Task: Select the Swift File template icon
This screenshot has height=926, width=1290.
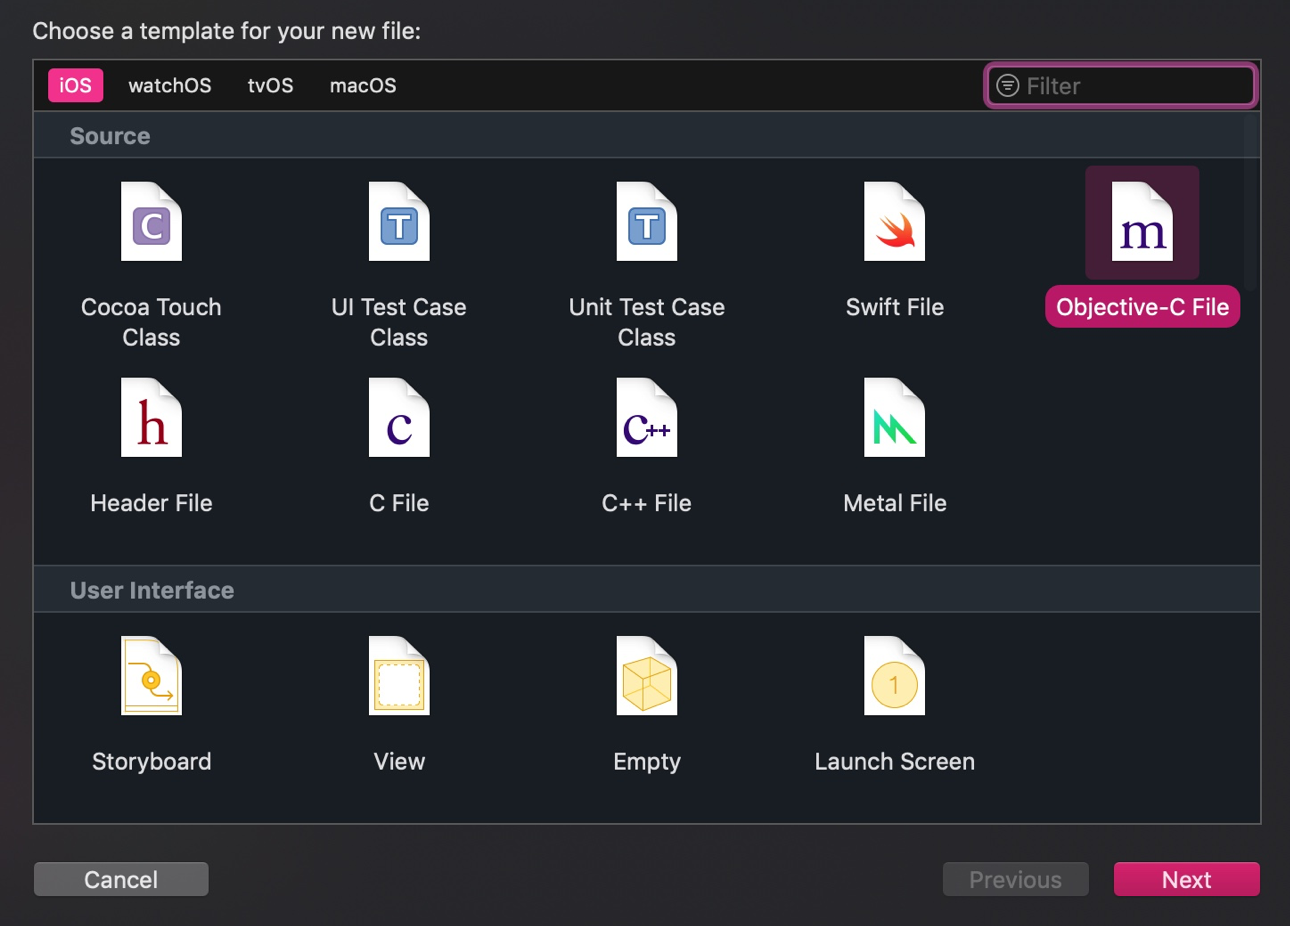Action: coord(895,221)
